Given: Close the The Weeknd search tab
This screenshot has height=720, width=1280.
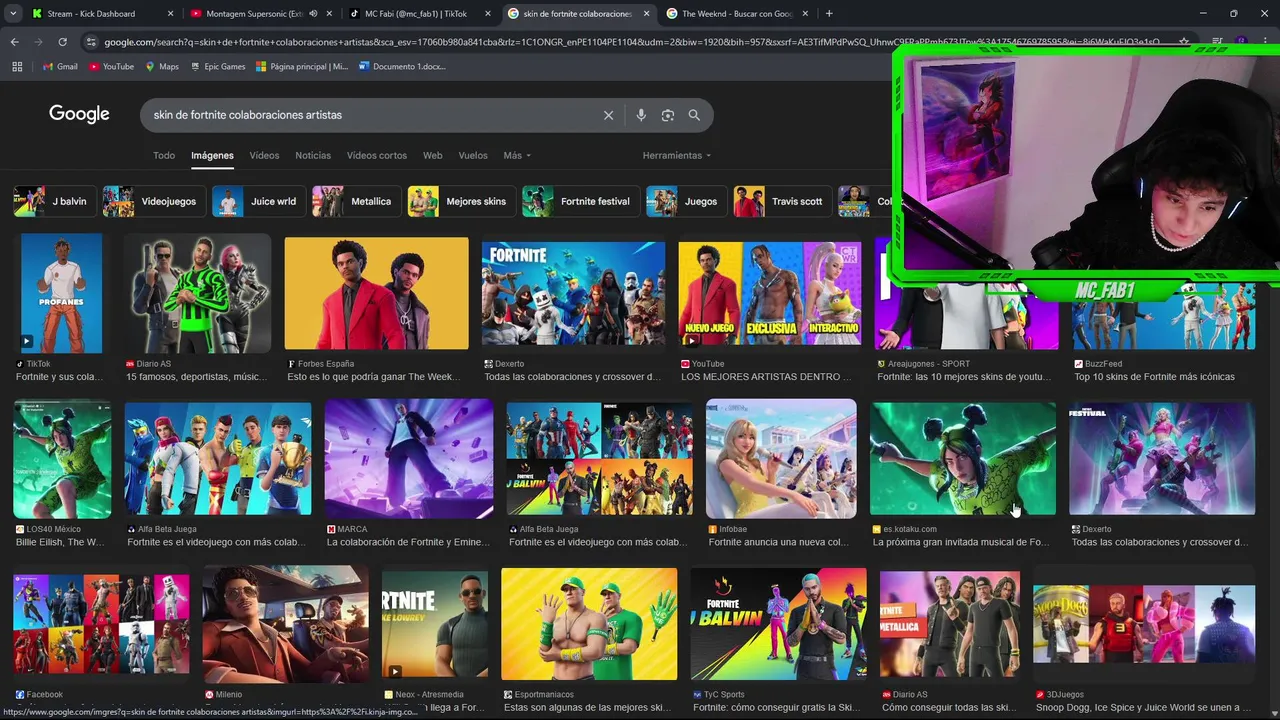Looking at the screenshot, I should coord(806,14).
